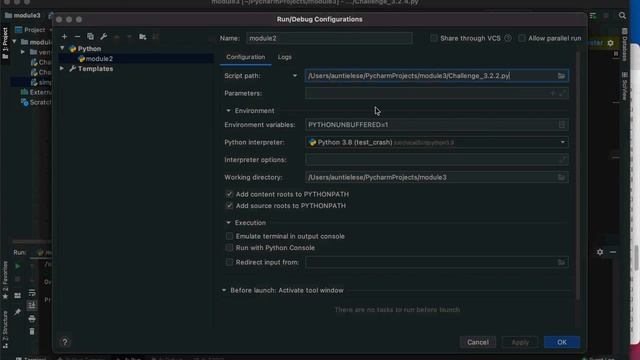Open Favorites side tab in main window
The image size is (640, 360).
click(x=5, y=281)
